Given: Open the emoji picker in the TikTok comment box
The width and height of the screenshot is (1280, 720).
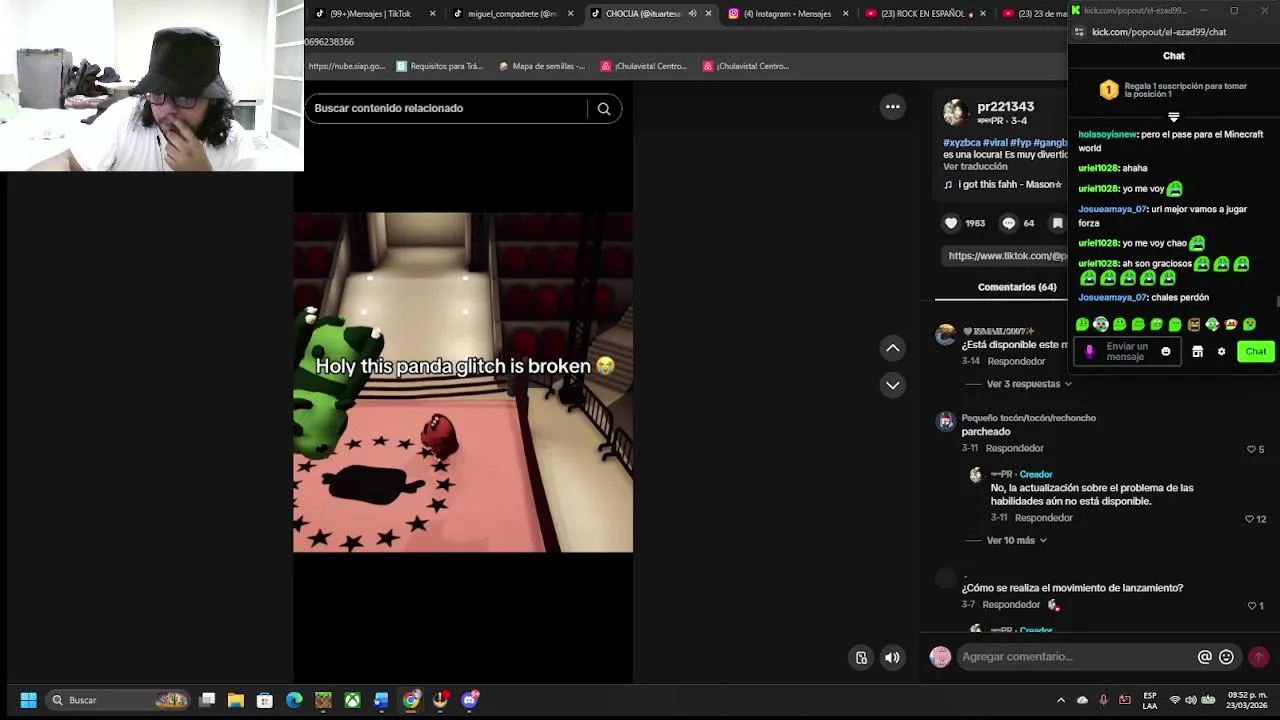Looking at the screenshot, I should (x=1226, y=657).
